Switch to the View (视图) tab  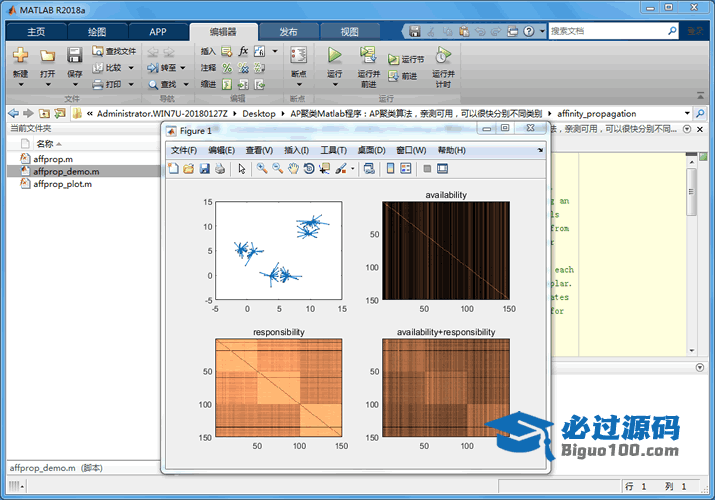pos(350,31)
